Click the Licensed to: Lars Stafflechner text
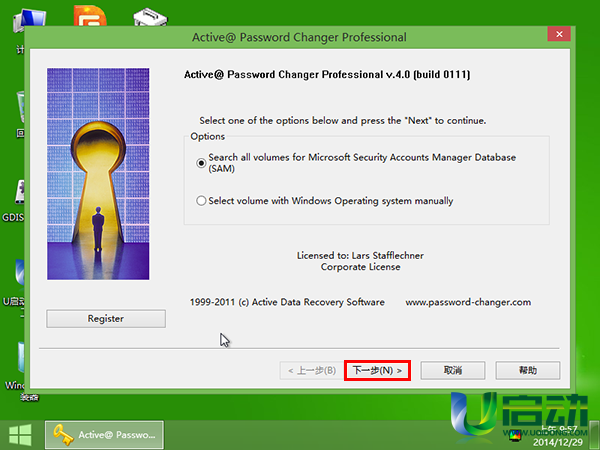This screenshot has height=450, width=600. (x=360, y=255)
